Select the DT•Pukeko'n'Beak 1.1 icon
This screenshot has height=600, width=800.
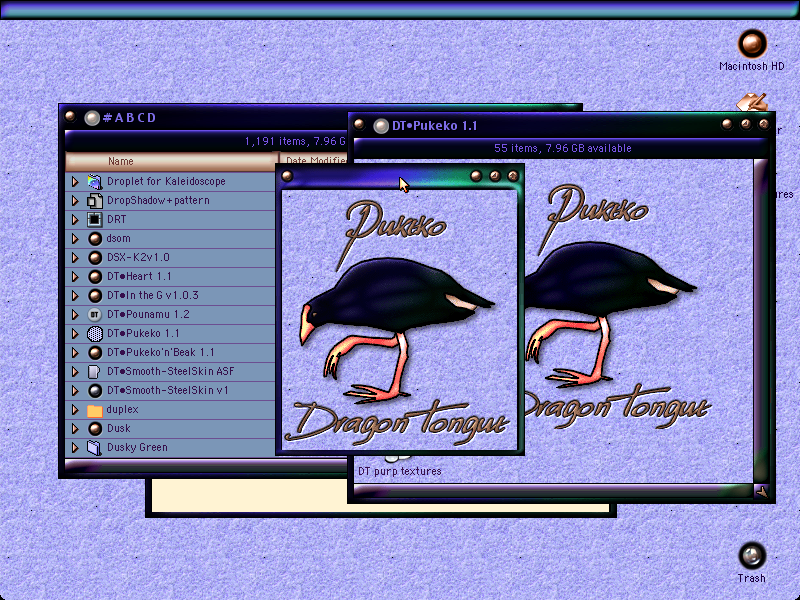pyautogui.click(x=94, y=353)
